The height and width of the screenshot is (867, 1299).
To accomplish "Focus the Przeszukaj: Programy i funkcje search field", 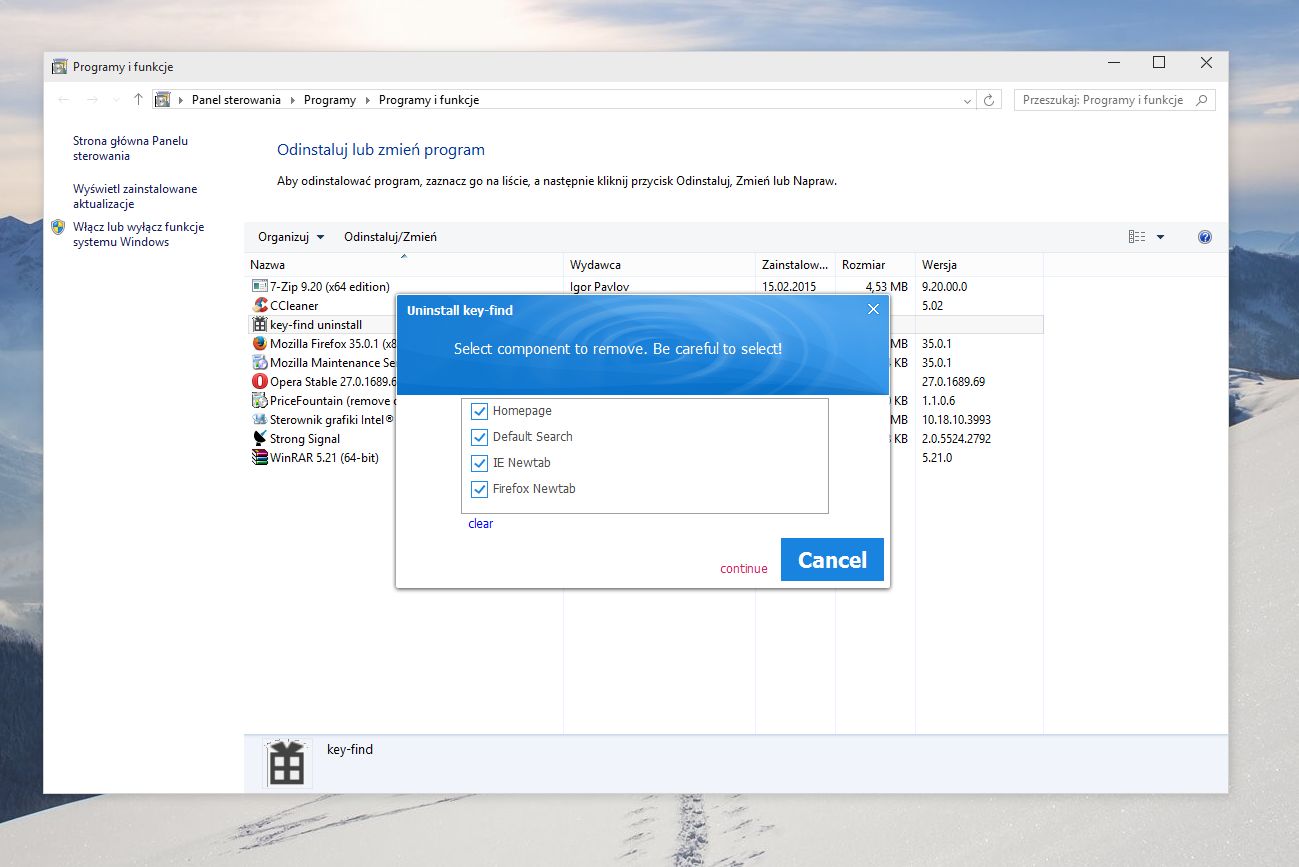I will (1115, 100).
